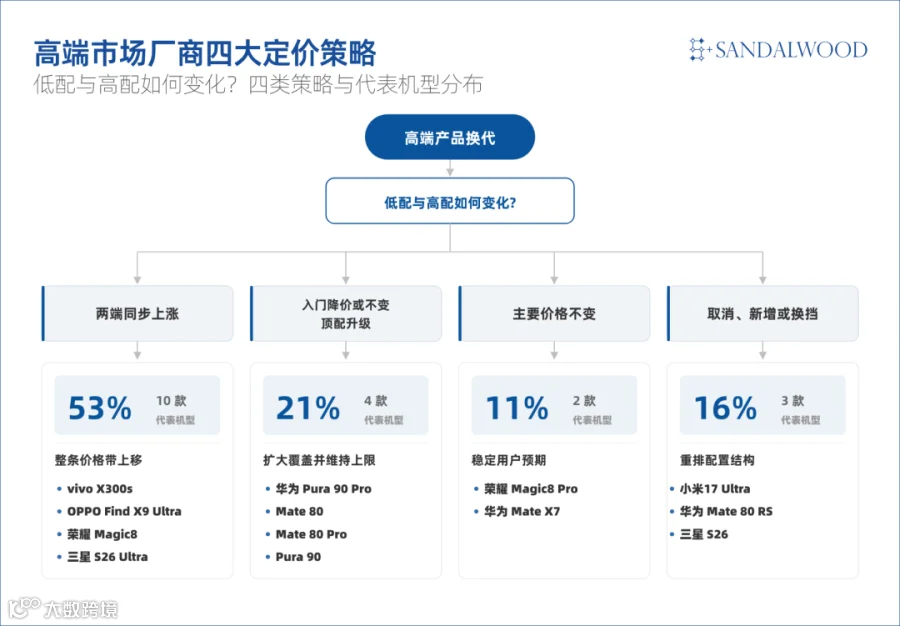Click the 11% figure
The width and height of the screenshot is (900, 626).
(517, 408)
